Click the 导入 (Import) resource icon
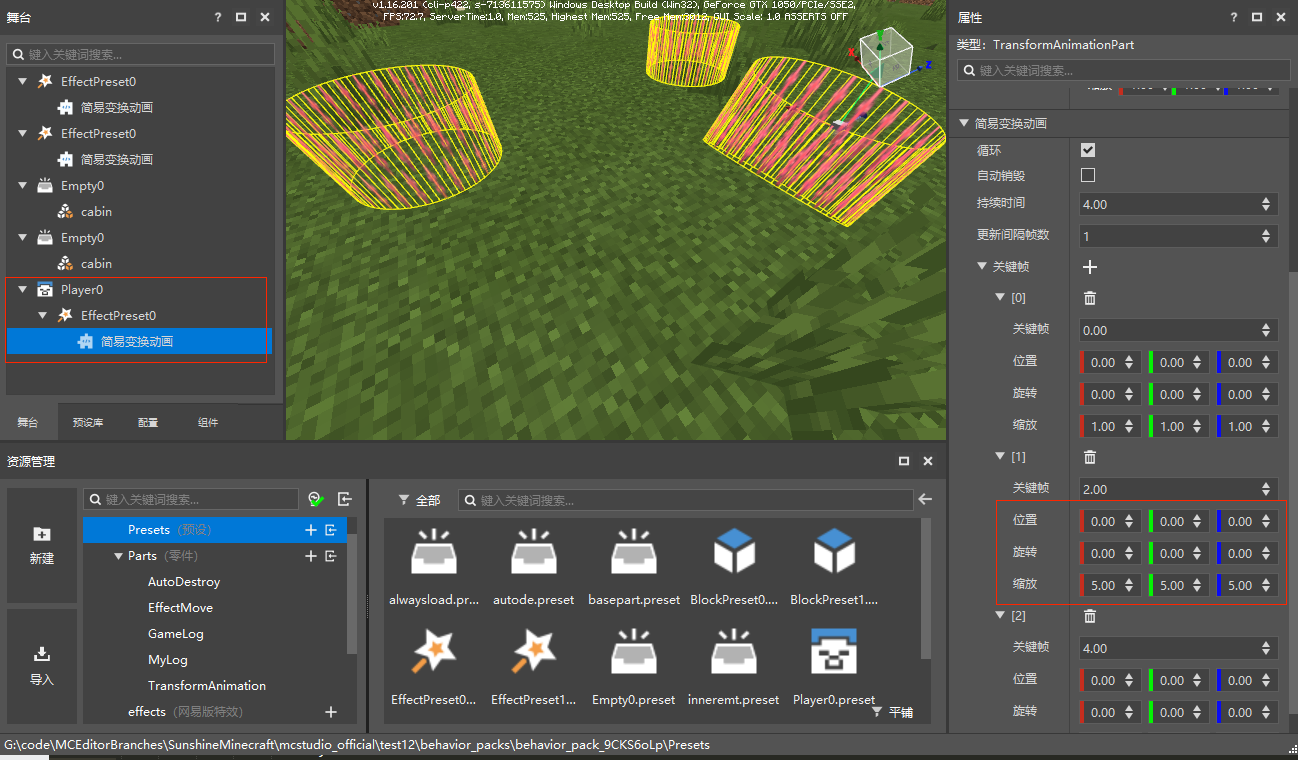The image size is (1298, 760). (42, 665)
